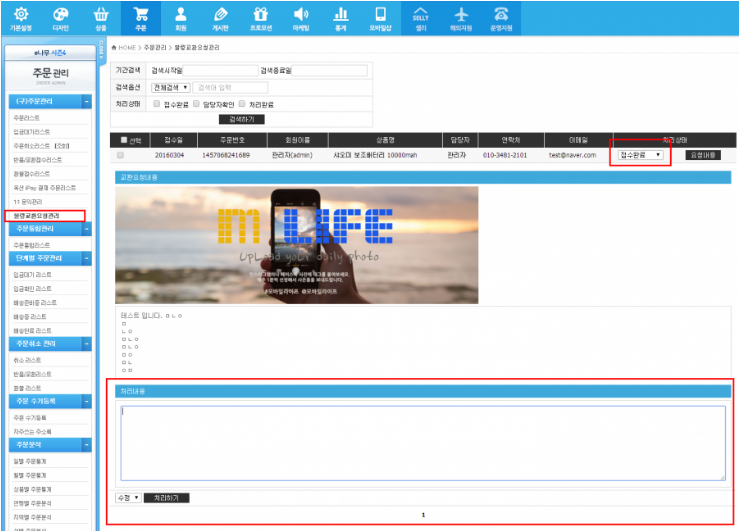
Task: Open 입금대기 리스트 in the sidebar
Action: tap(33, 273)
